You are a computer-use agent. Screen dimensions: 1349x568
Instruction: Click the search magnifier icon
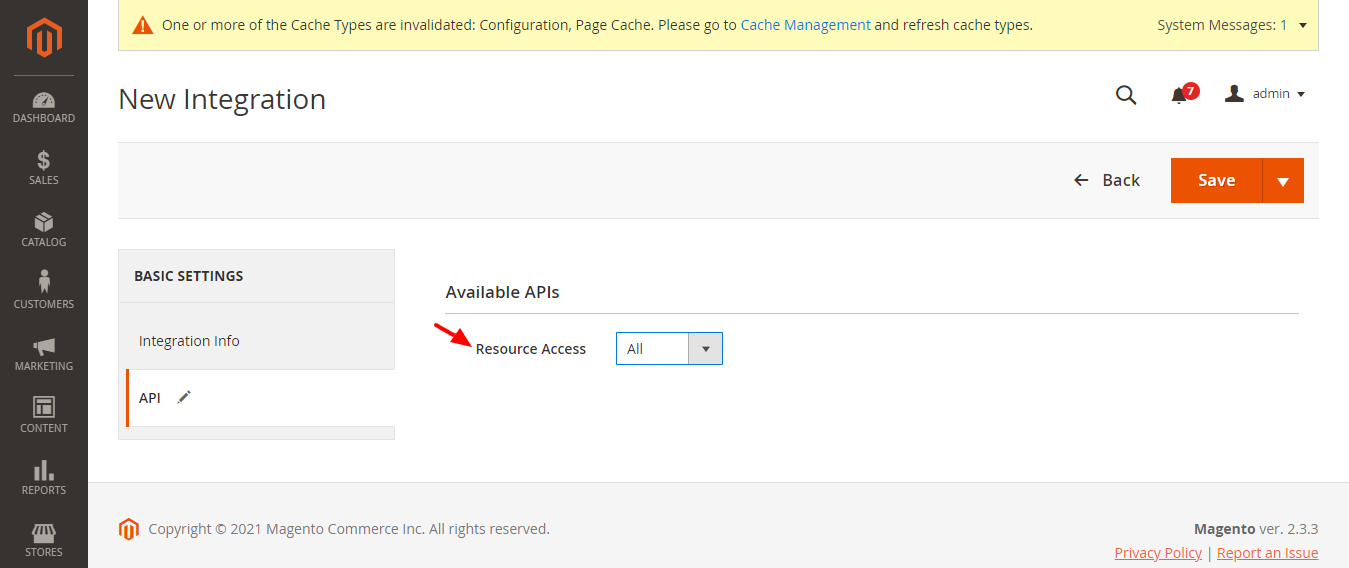point(1126,95)
